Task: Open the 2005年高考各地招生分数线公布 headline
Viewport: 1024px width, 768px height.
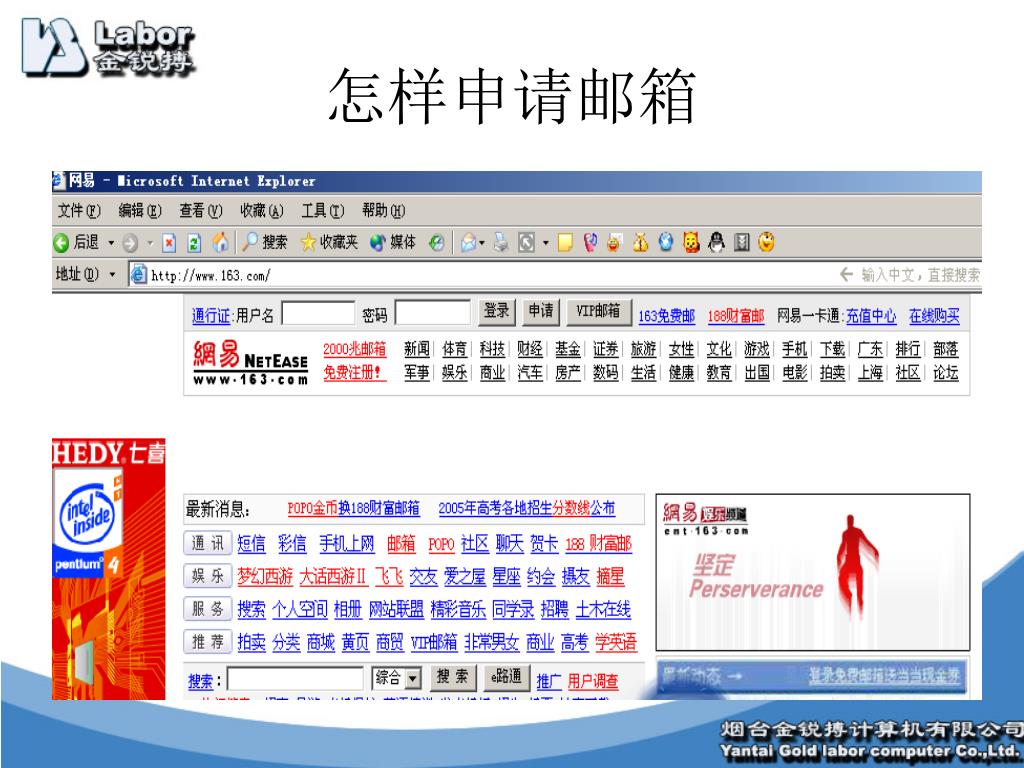Action: click(x=526, y=508)
